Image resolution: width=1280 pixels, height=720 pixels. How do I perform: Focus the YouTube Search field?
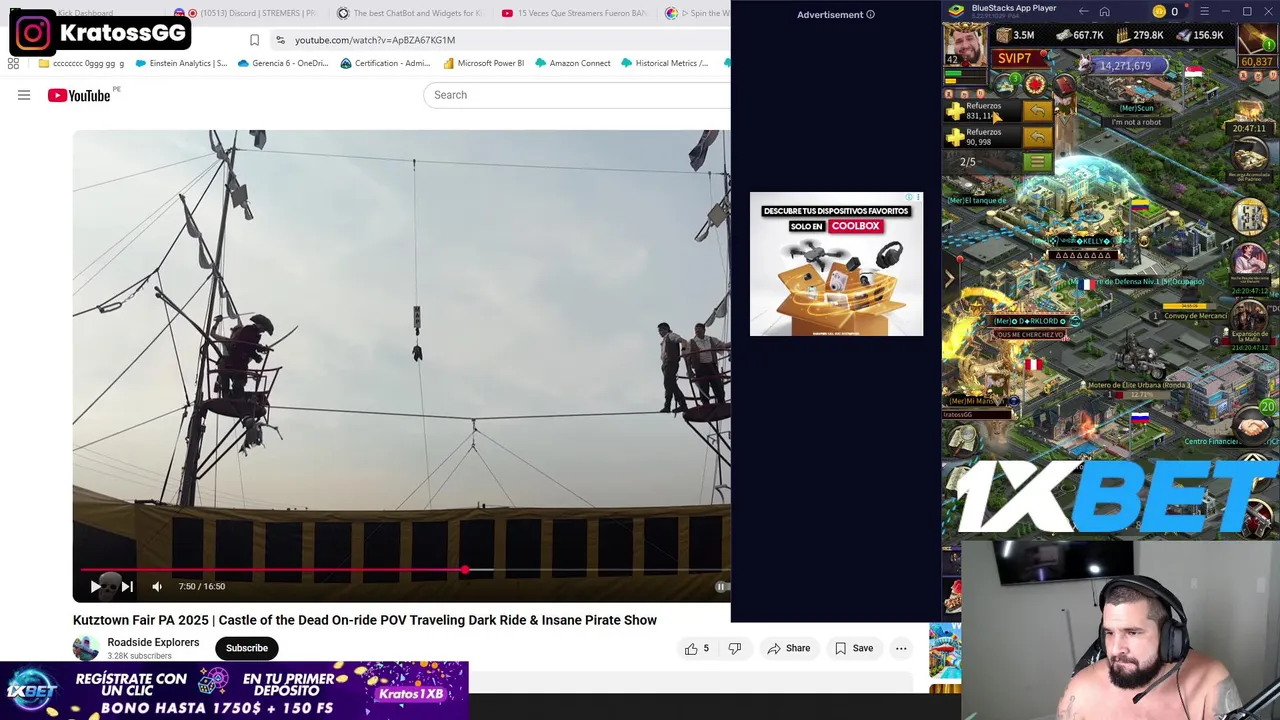tap(577, 95)
